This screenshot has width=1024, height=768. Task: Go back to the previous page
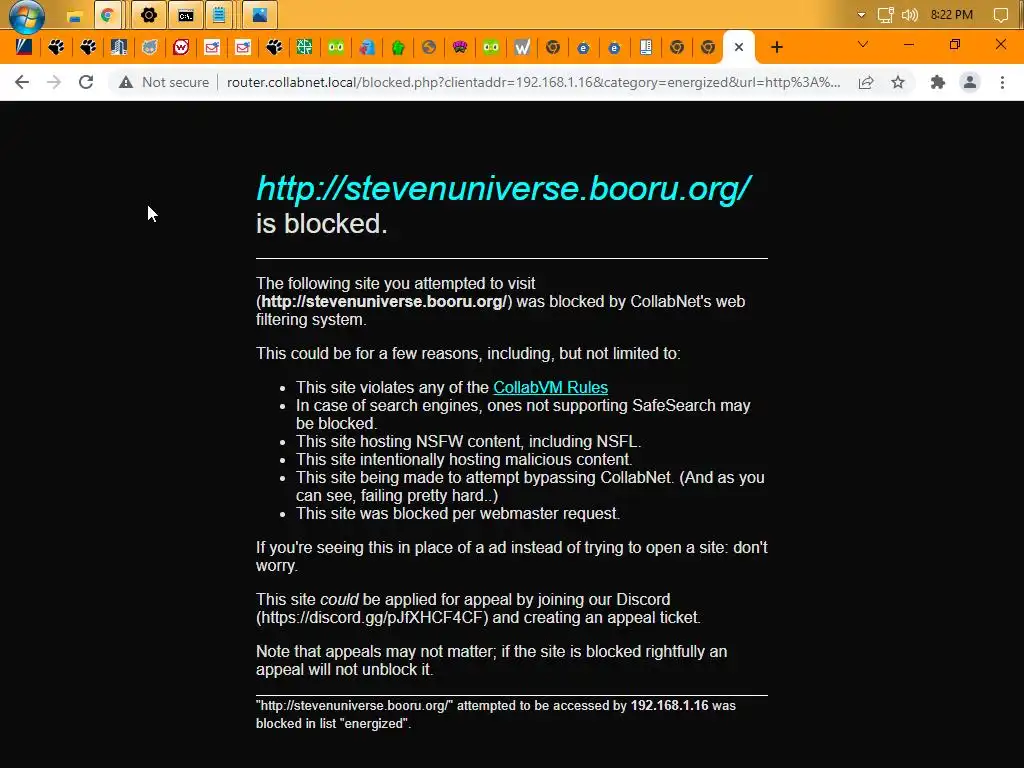[22, 82]
